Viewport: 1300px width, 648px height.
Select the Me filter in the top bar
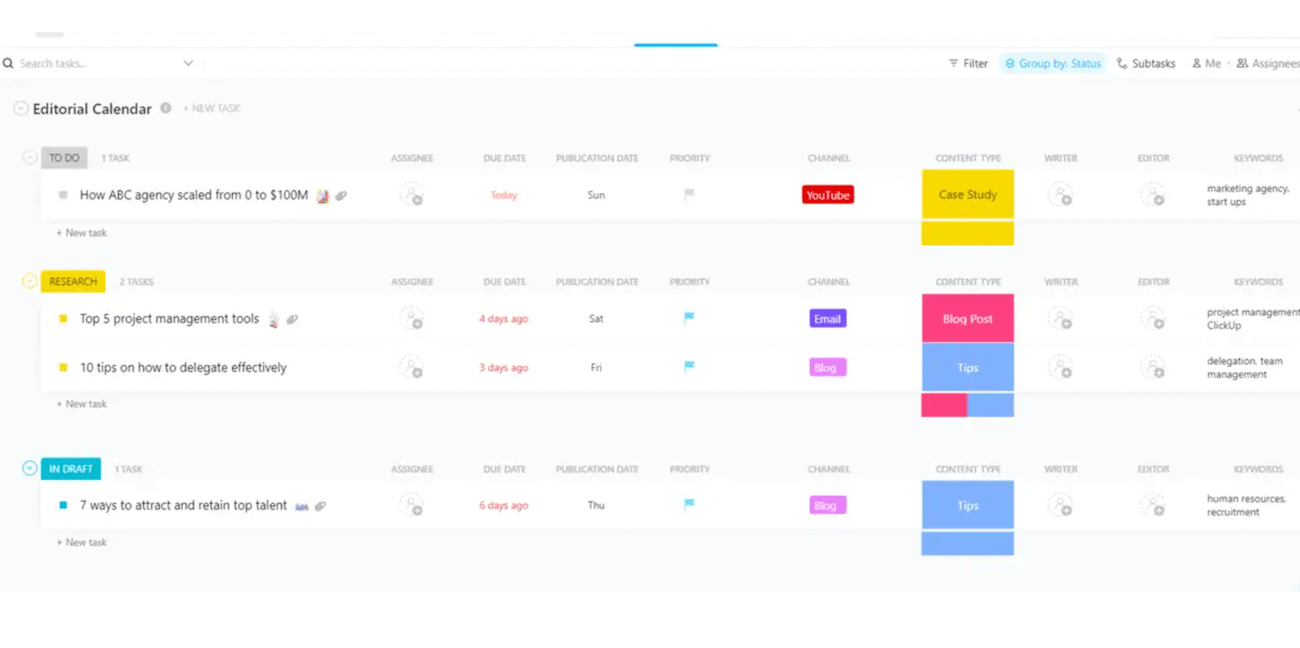1206,62
